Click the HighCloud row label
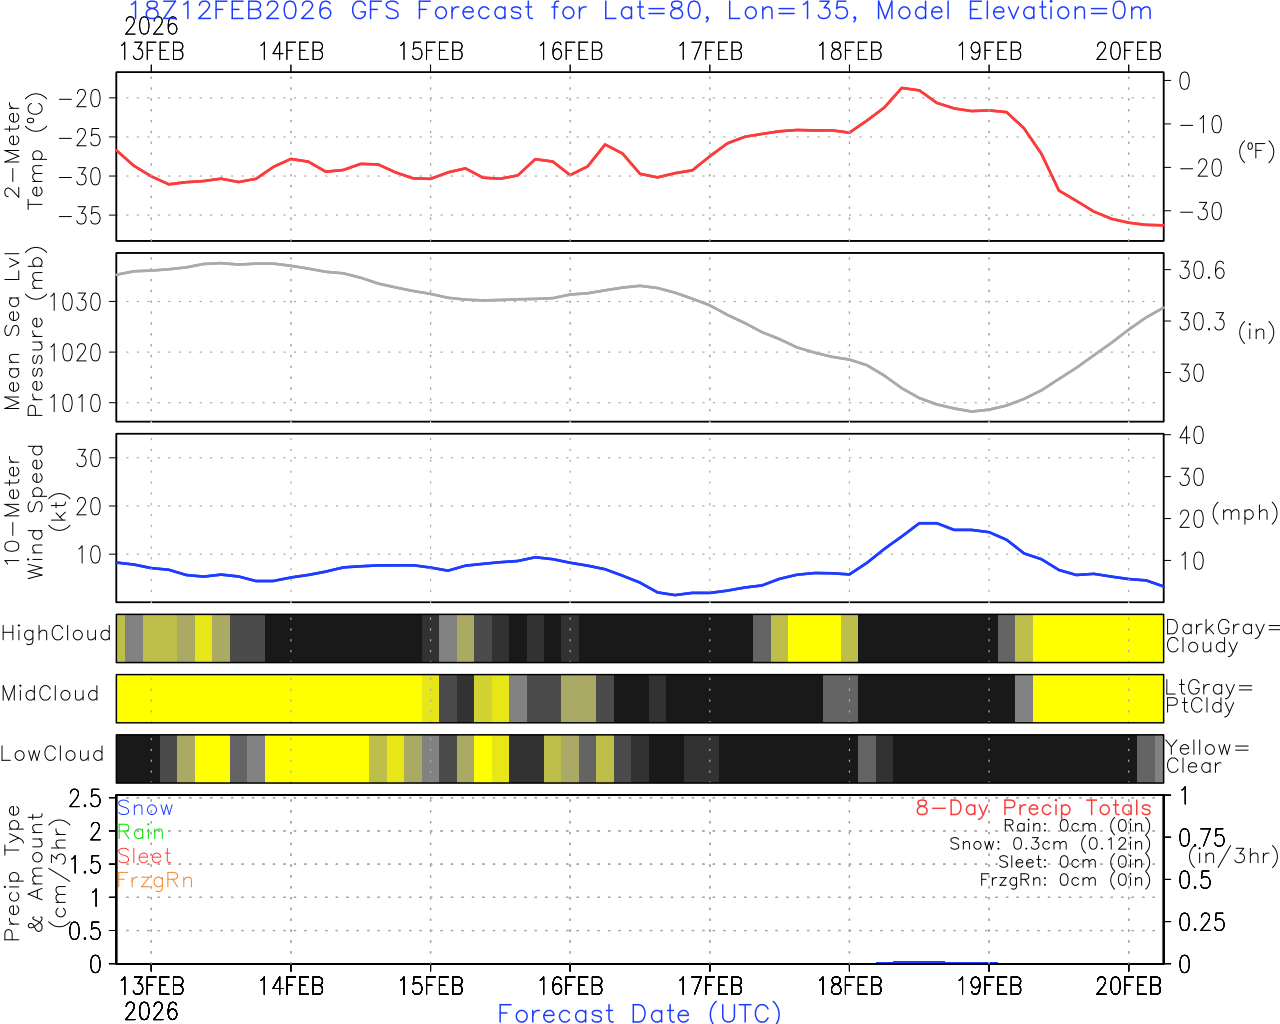The image size is (1280, 1024). tap(56, 634)
